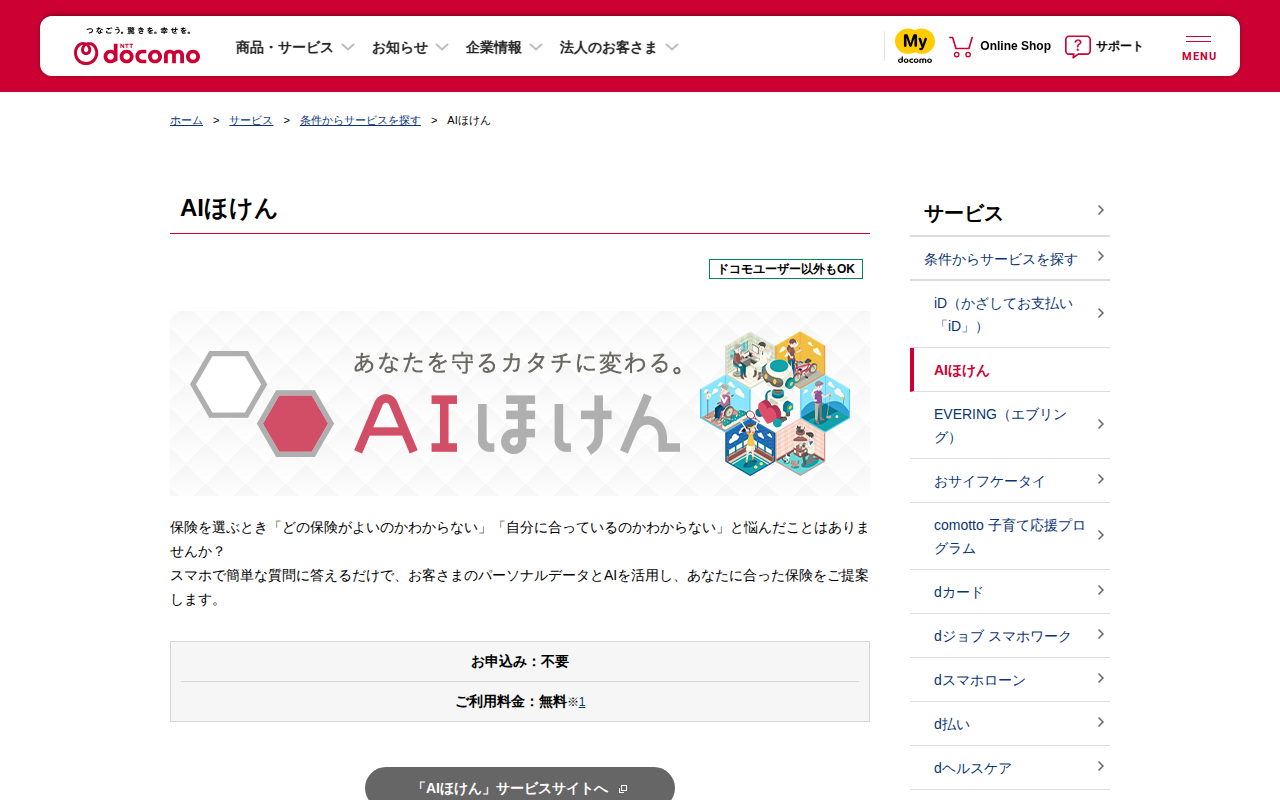The height and width of the screenshot is (800, 1280).
Task: Click the ※1 footnote link
Action: click(x=577, y=702)
